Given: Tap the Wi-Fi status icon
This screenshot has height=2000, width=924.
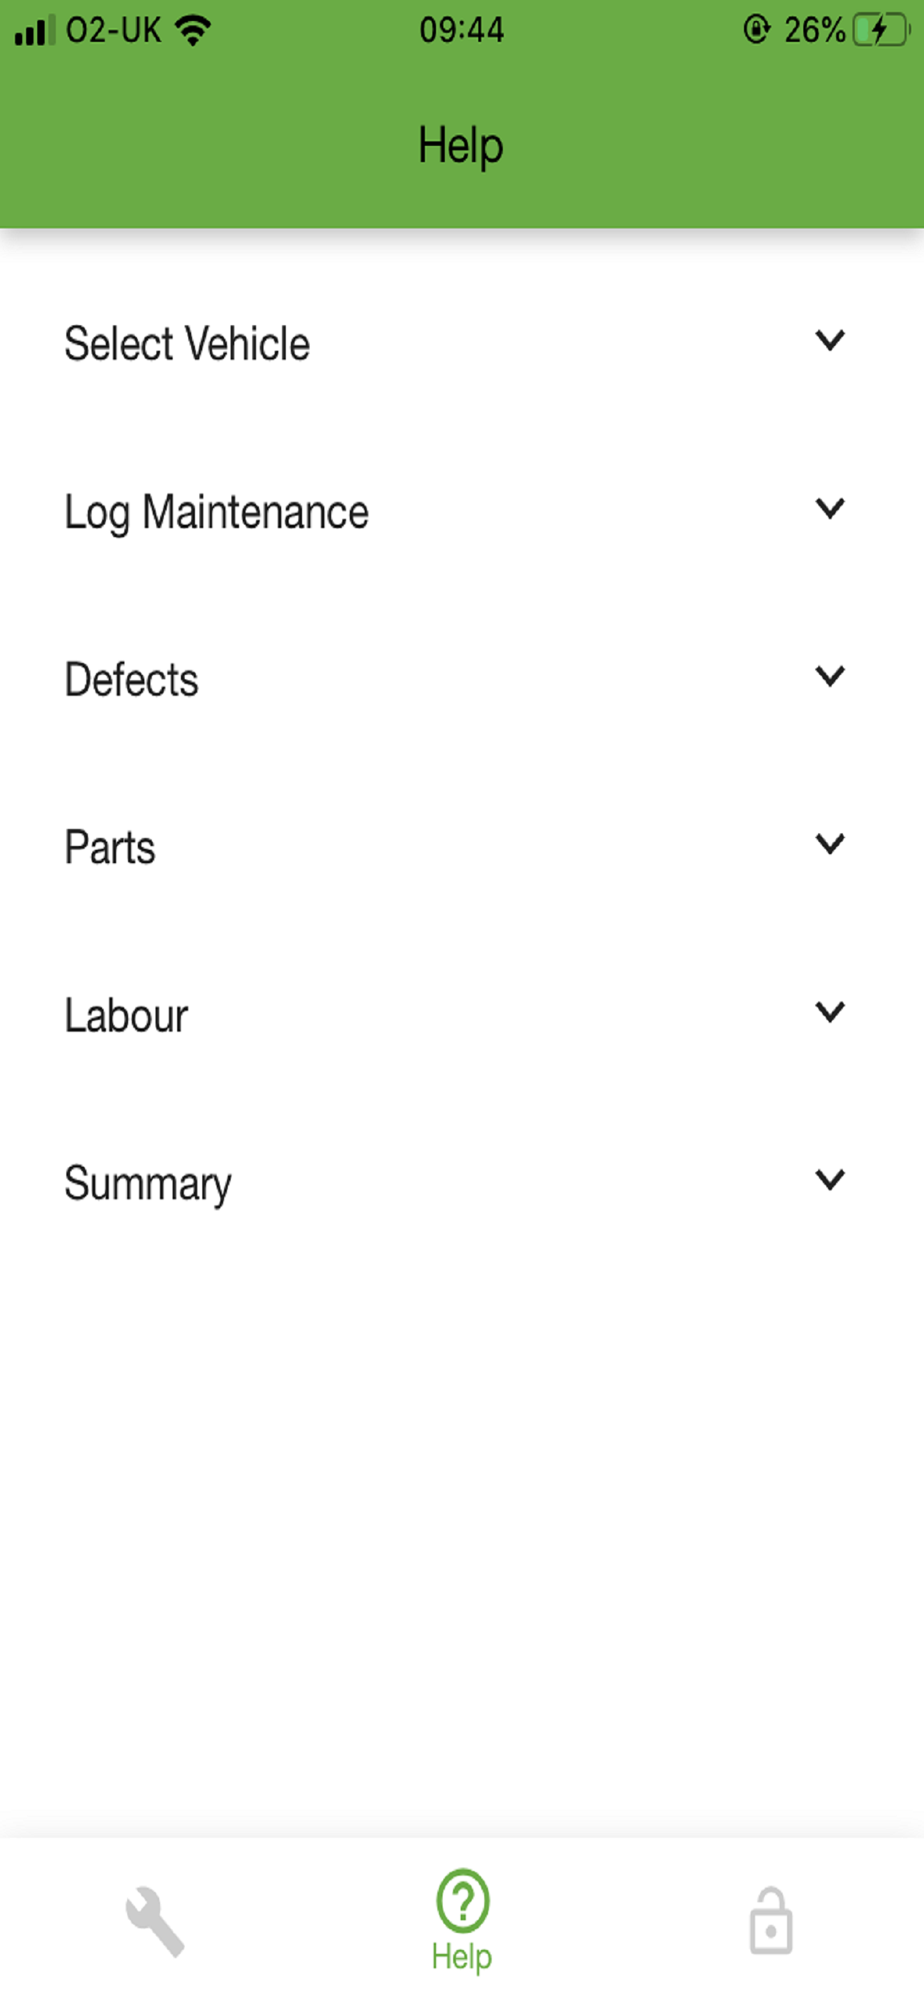Looking at the screenshot, I should 193,30.
